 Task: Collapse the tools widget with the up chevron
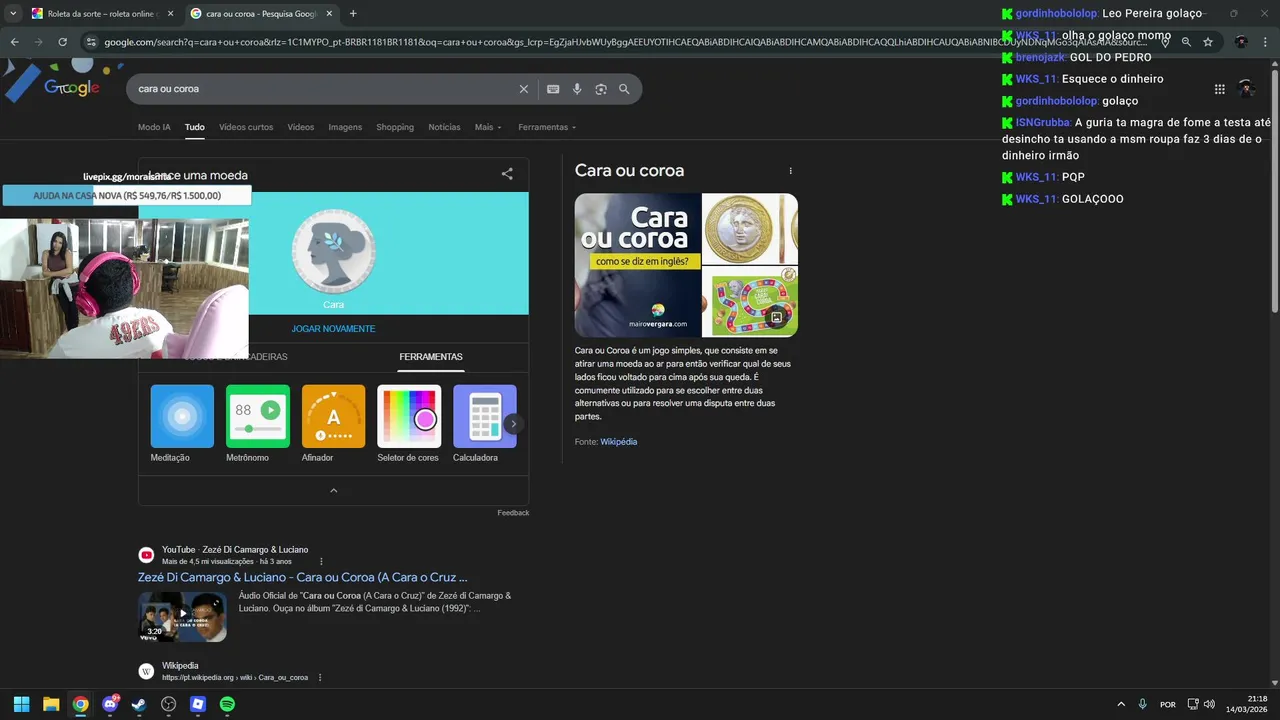click(x=333, y=490)
